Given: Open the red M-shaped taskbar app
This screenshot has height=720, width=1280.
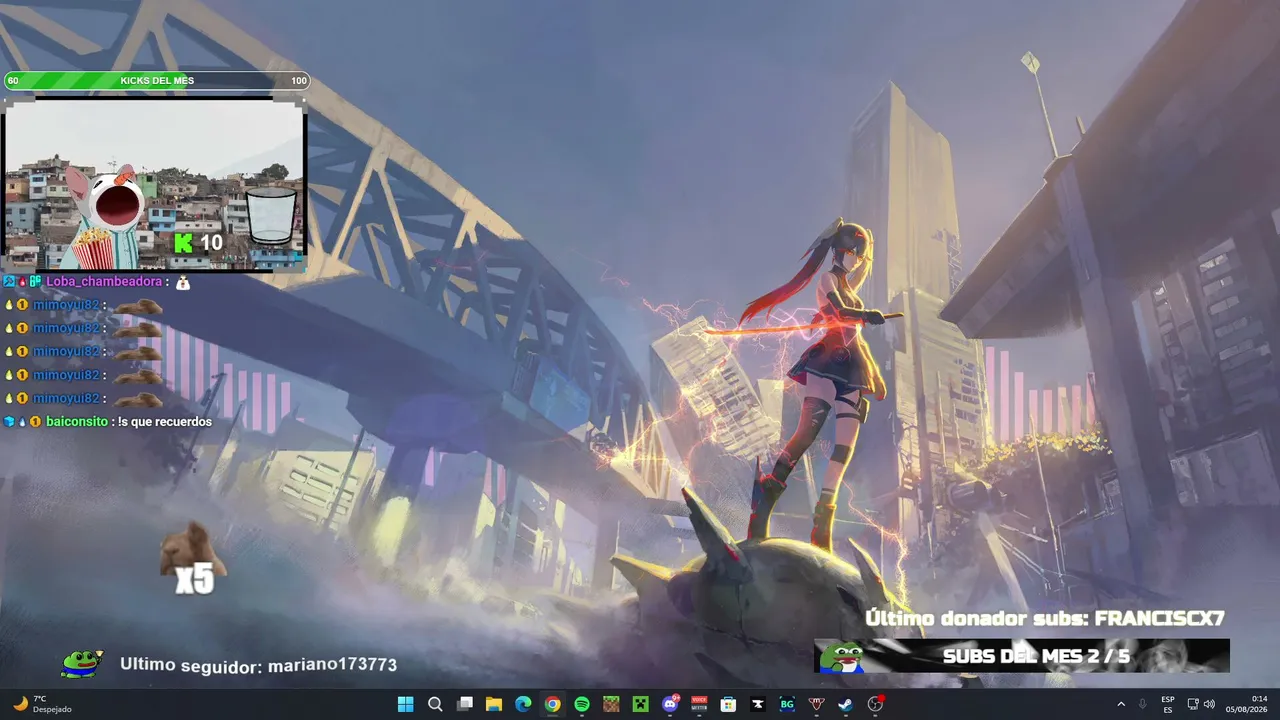Looking at the screenshot, I should [x=817, y=704].
